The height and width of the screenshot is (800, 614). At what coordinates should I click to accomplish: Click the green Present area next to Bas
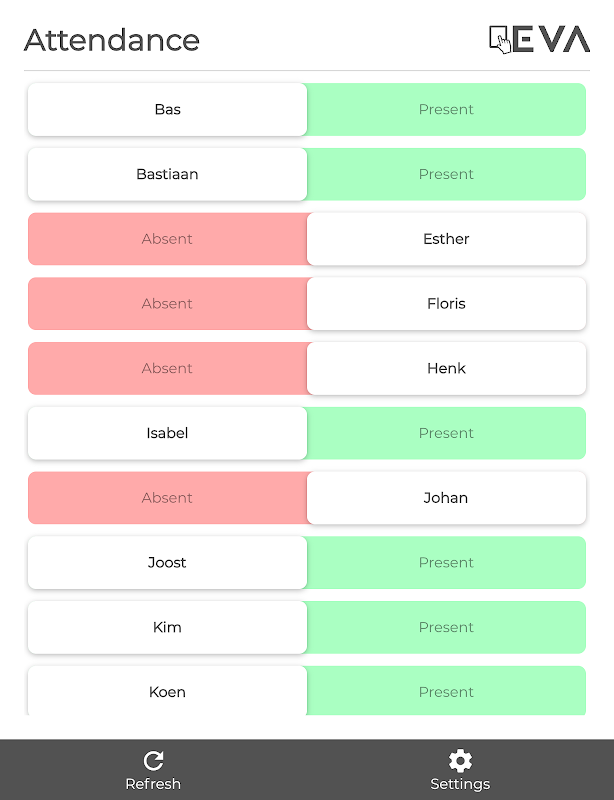(446, 109)
